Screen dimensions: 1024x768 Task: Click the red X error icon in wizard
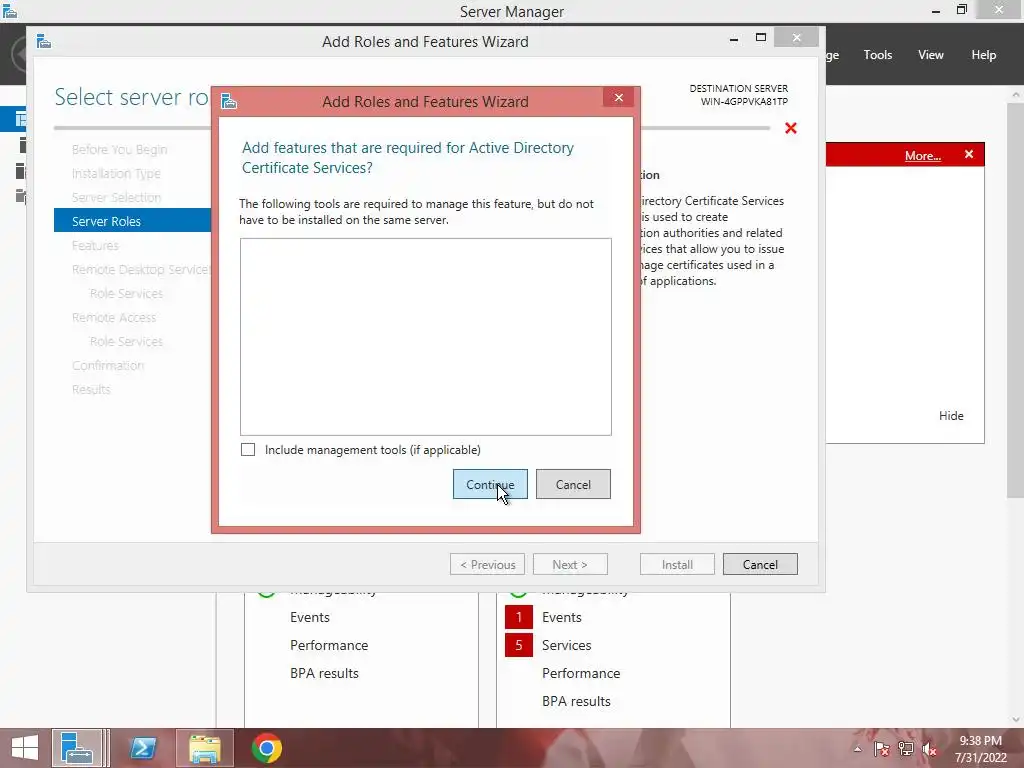(791, 128)
